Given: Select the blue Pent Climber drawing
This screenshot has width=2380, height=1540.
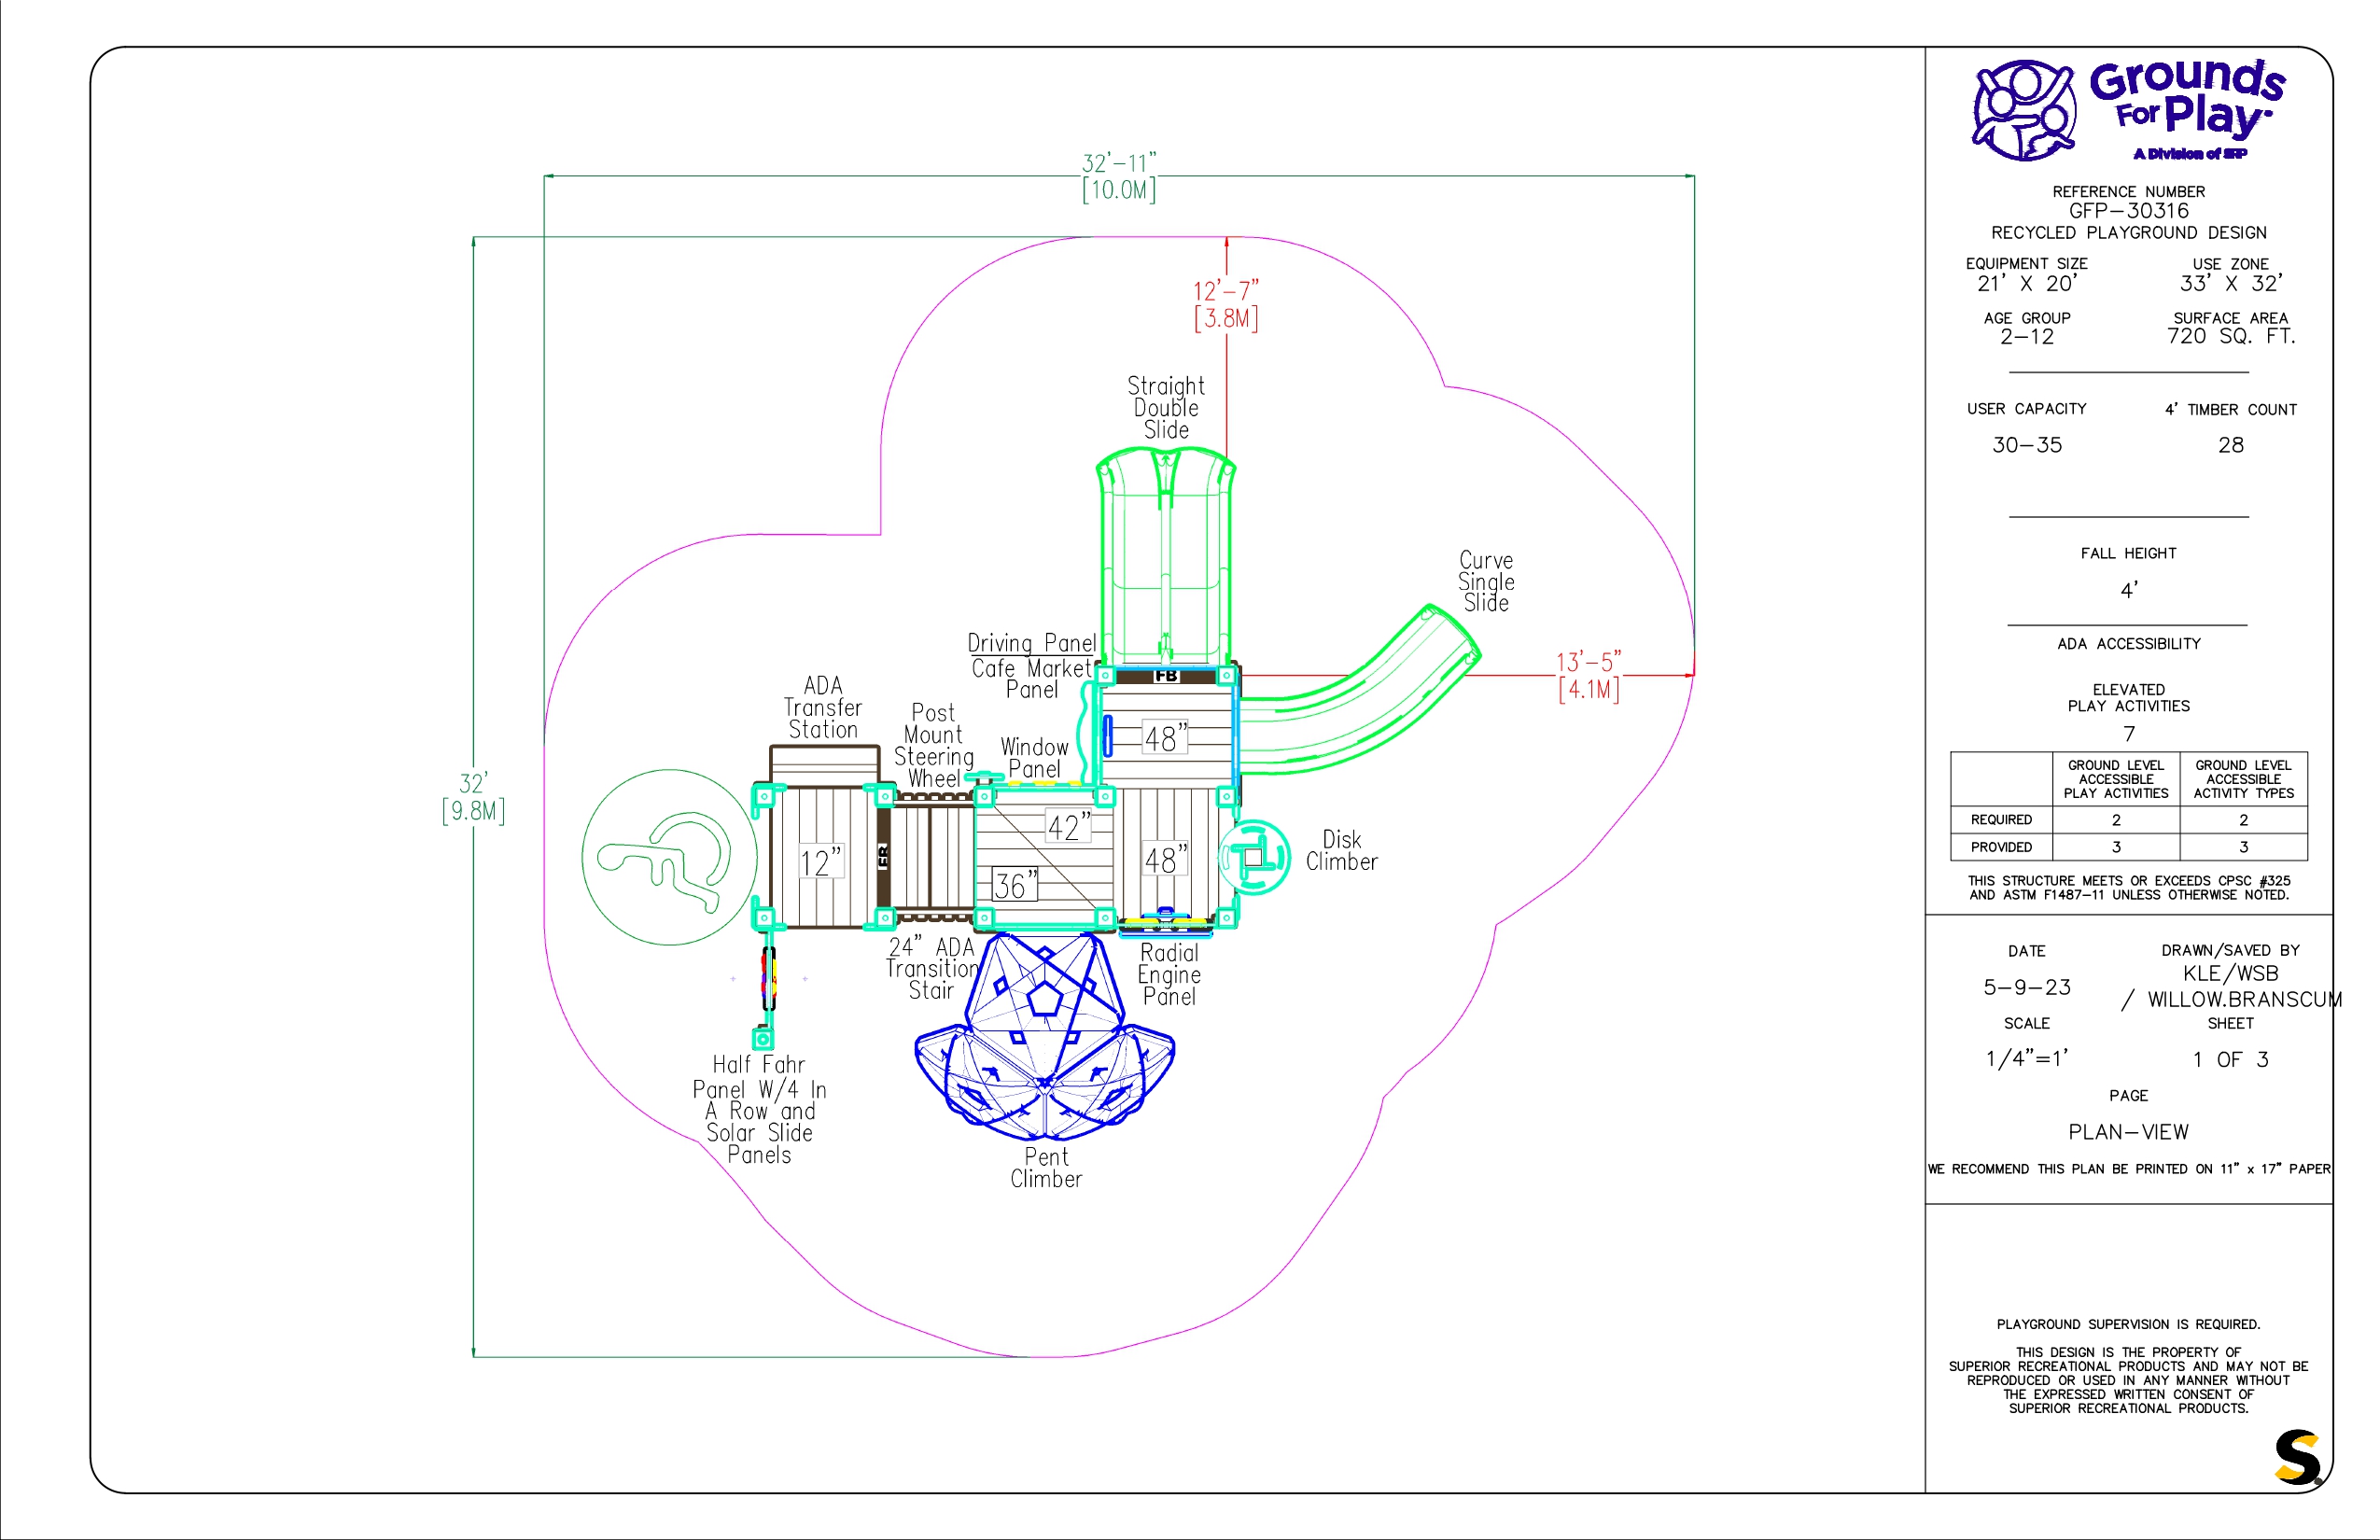Looking at the screenshot, I should coord(1045,1036).
